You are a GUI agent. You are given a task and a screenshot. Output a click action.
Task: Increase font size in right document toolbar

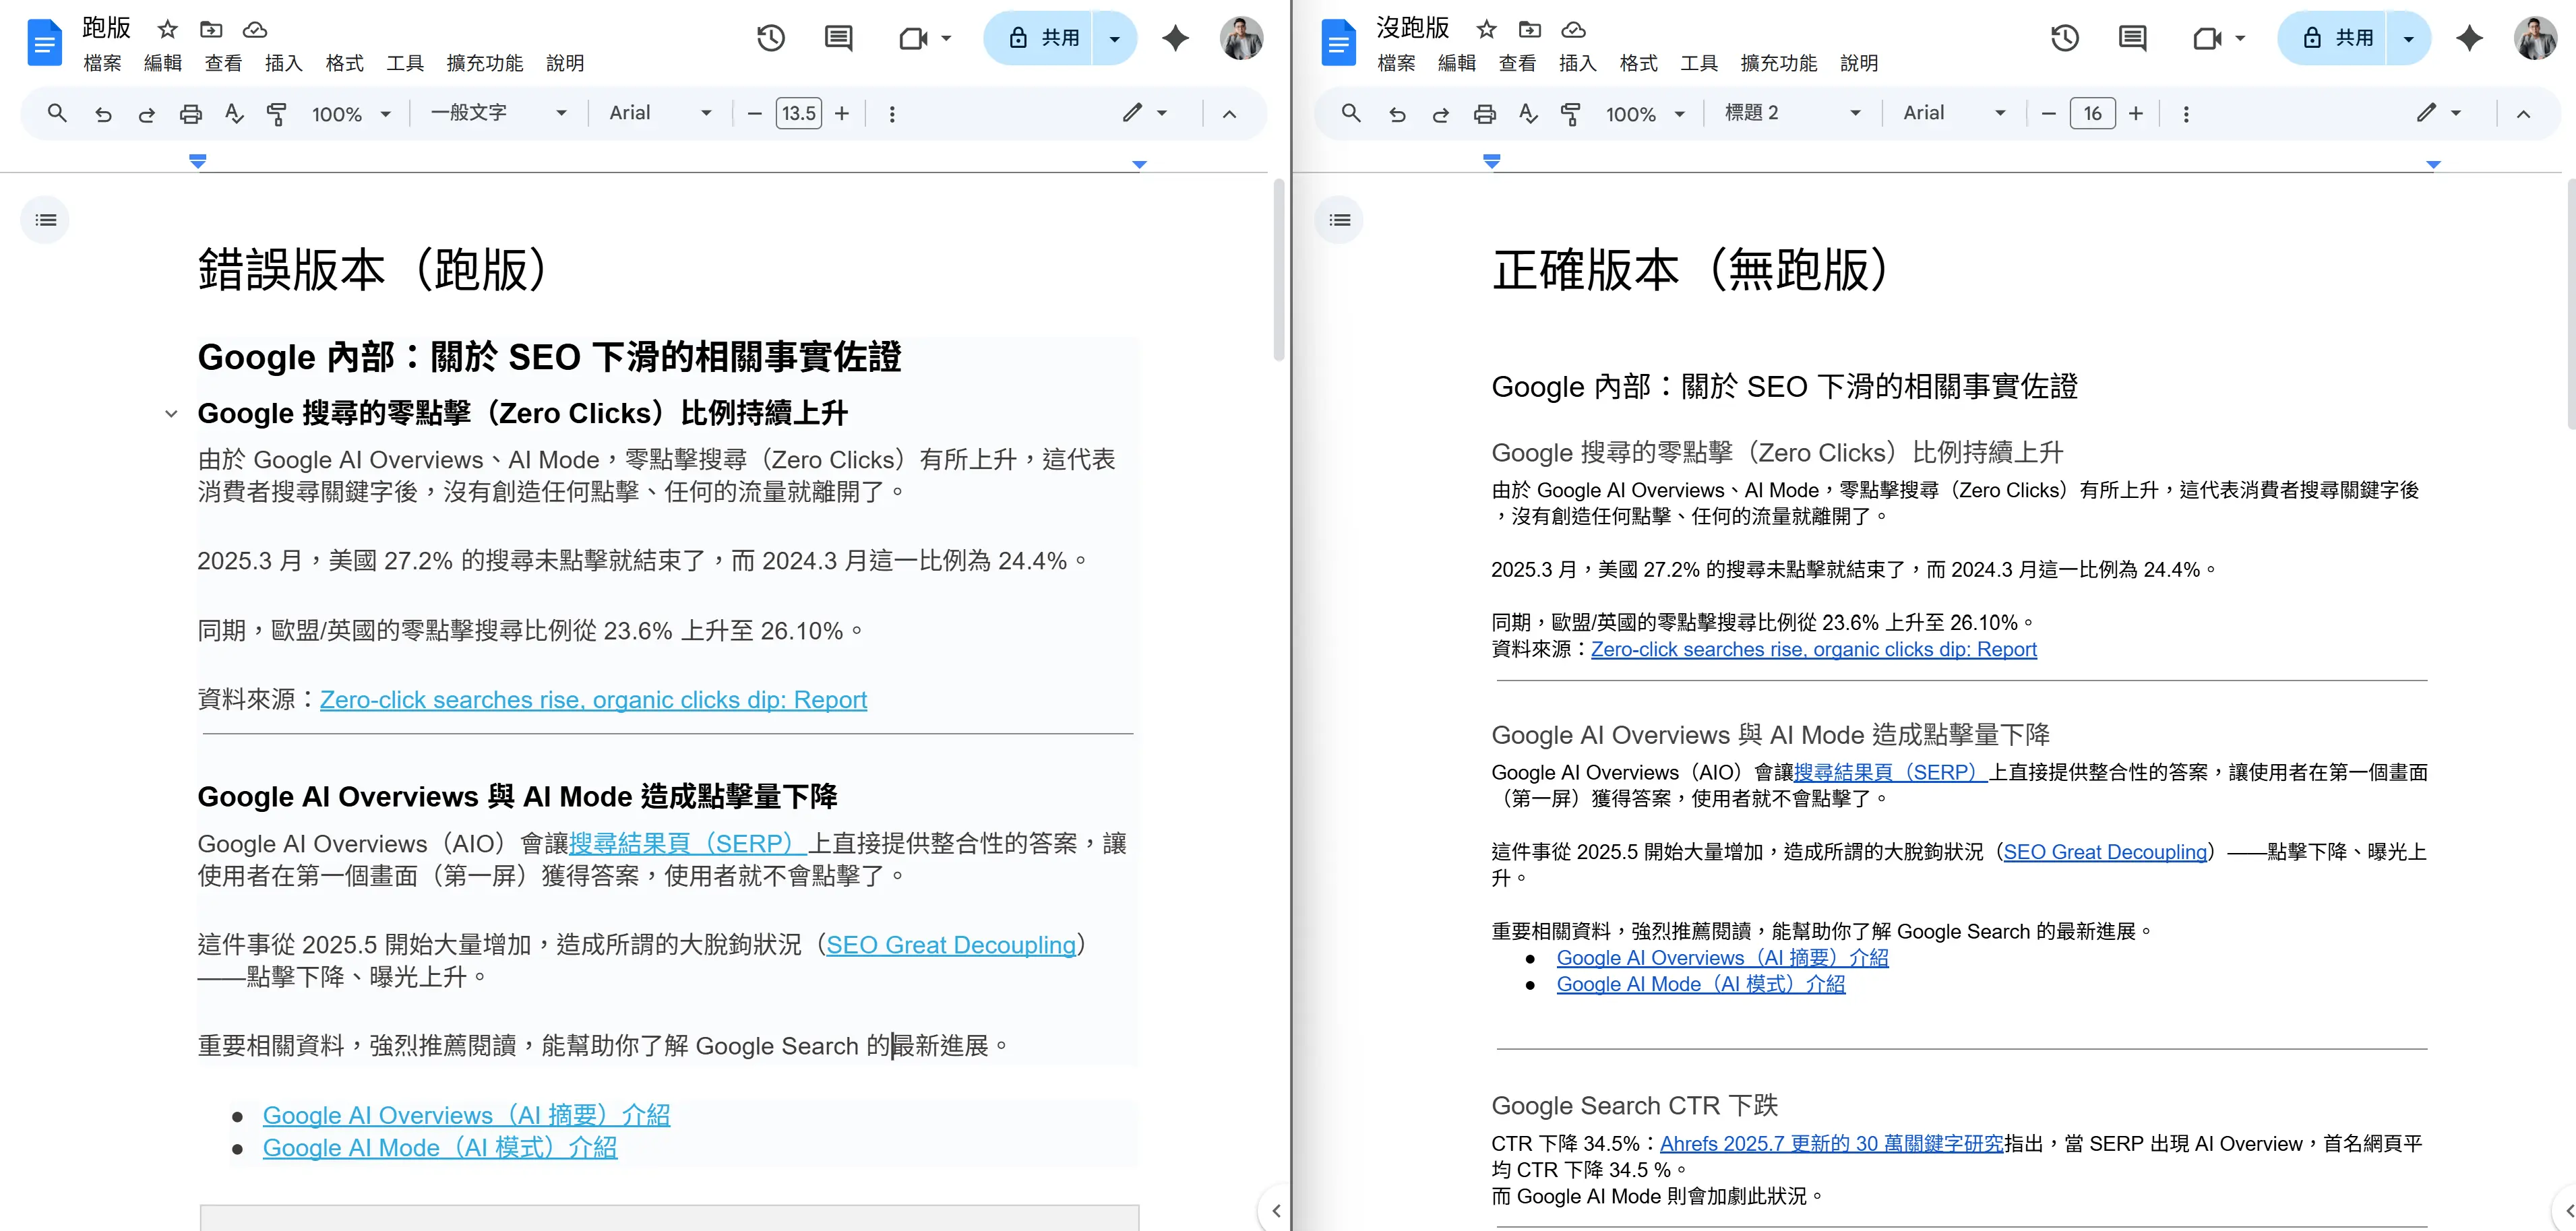click(2136, 114)
